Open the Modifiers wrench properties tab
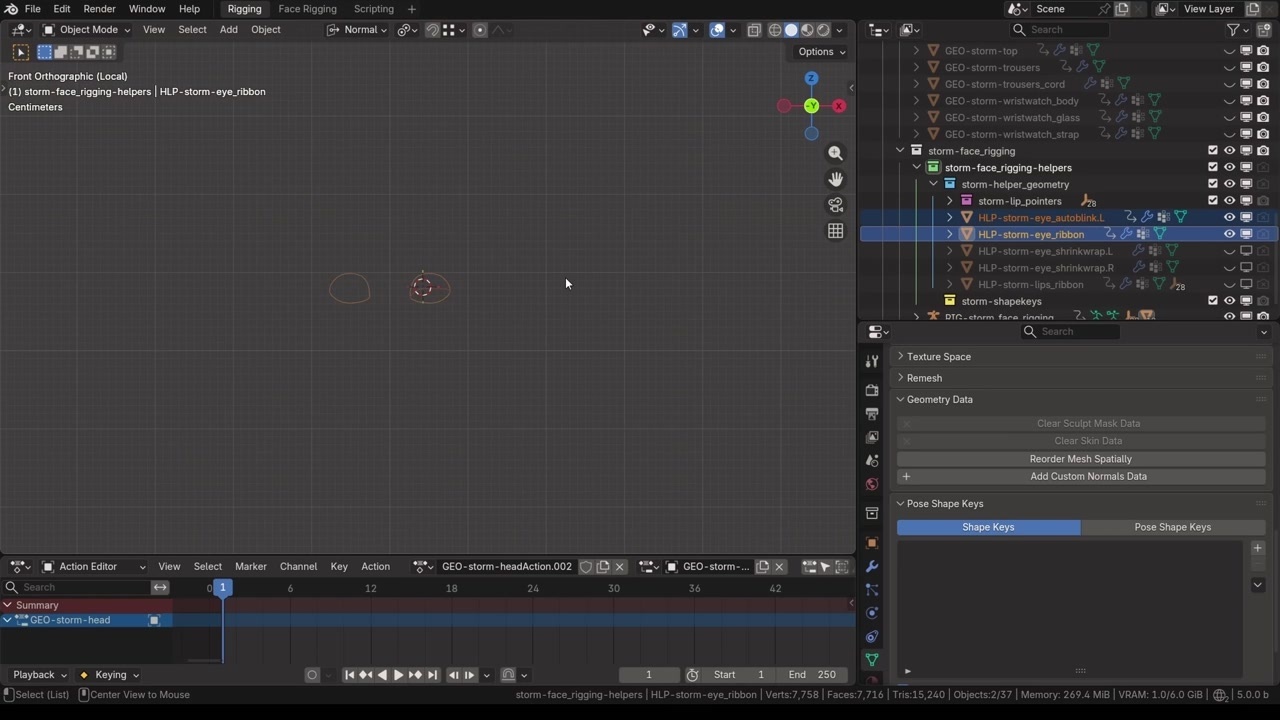 point(872,566)
